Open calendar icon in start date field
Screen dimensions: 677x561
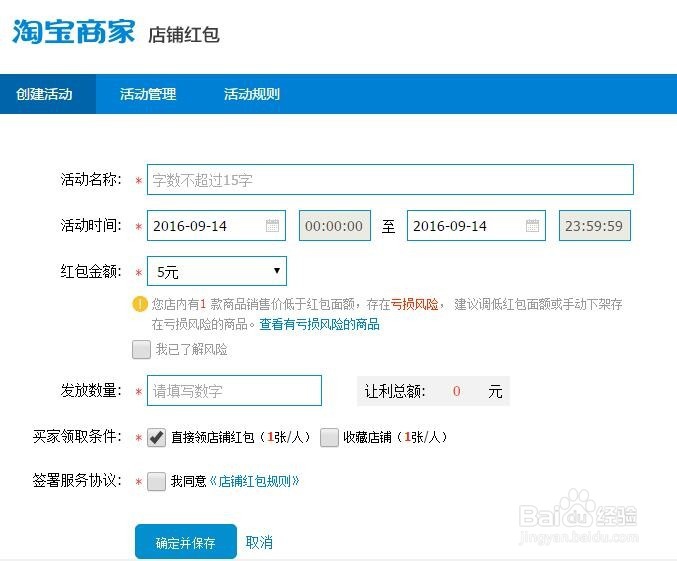272,225
